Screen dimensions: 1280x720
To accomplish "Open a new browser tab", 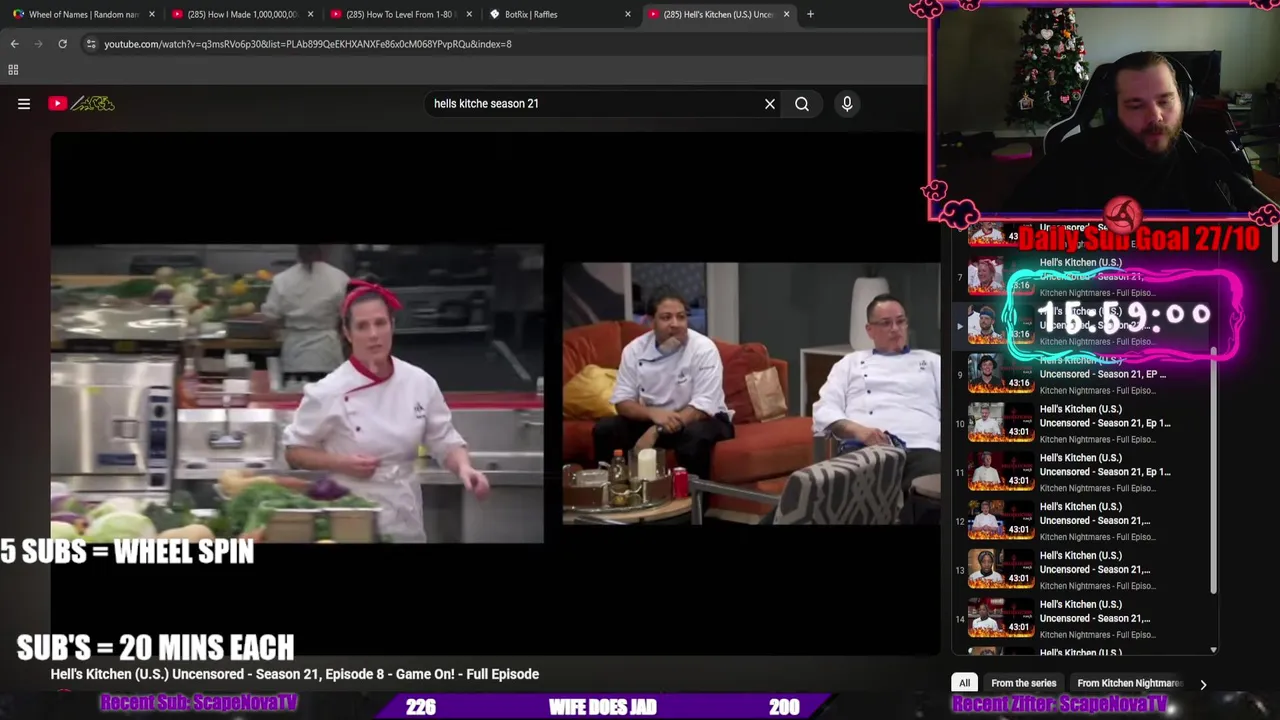I will point(810,14).
